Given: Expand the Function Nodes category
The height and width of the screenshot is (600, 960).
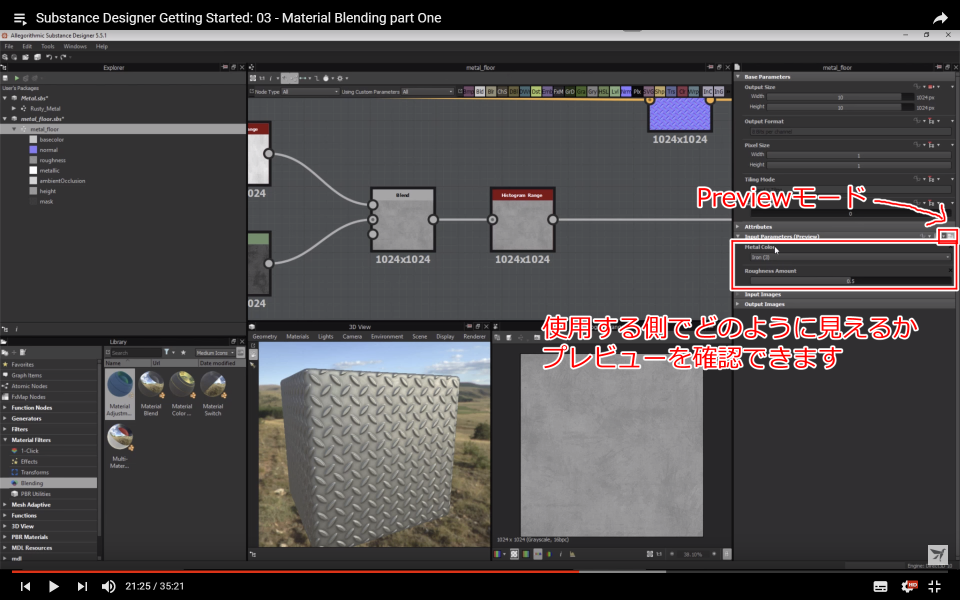Looking at the screenshot, I should coord(6,408).
